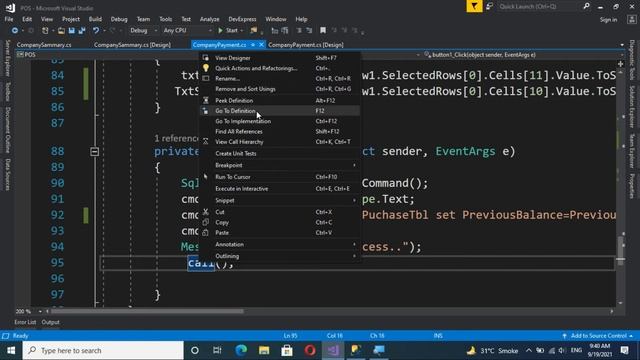Click the Navigate Backward toolbar icon
640x360 pixels.
[15, 31]
